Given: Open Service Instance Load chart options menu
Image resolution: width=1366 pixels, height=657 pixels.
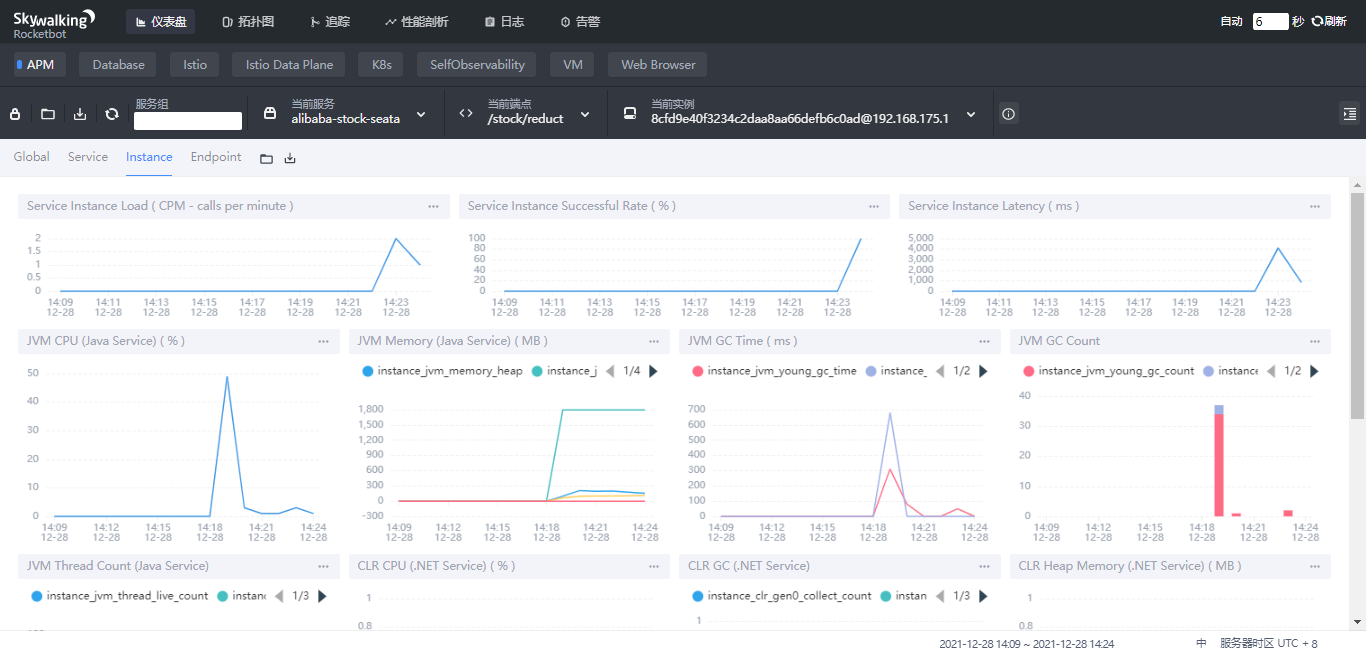Looking at the screenshot, I should tap(433, 206).
